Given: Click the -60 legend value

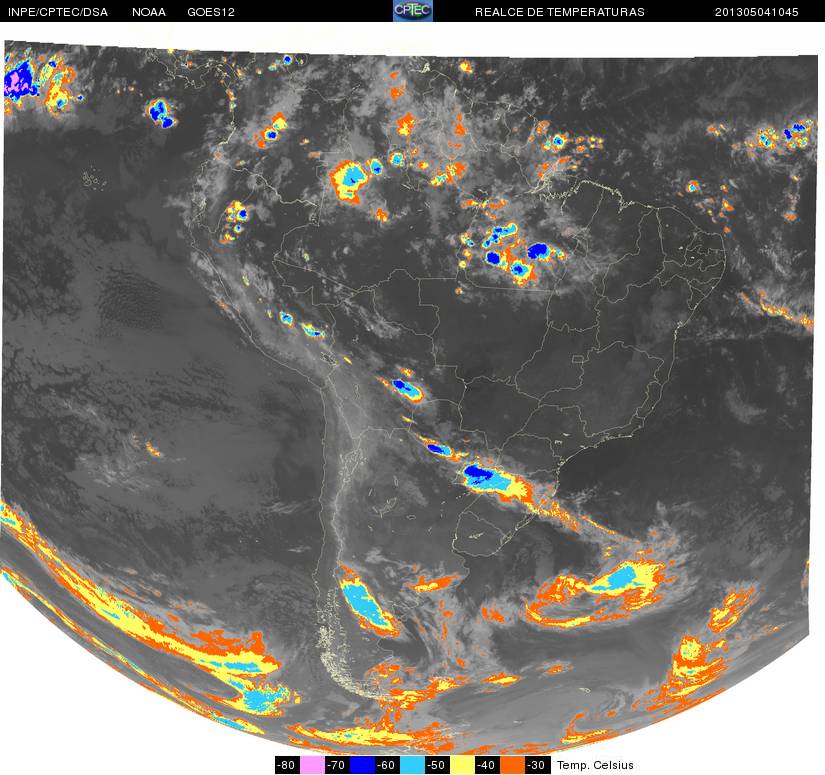Looking at the screenshot, I should coord(387,765).
